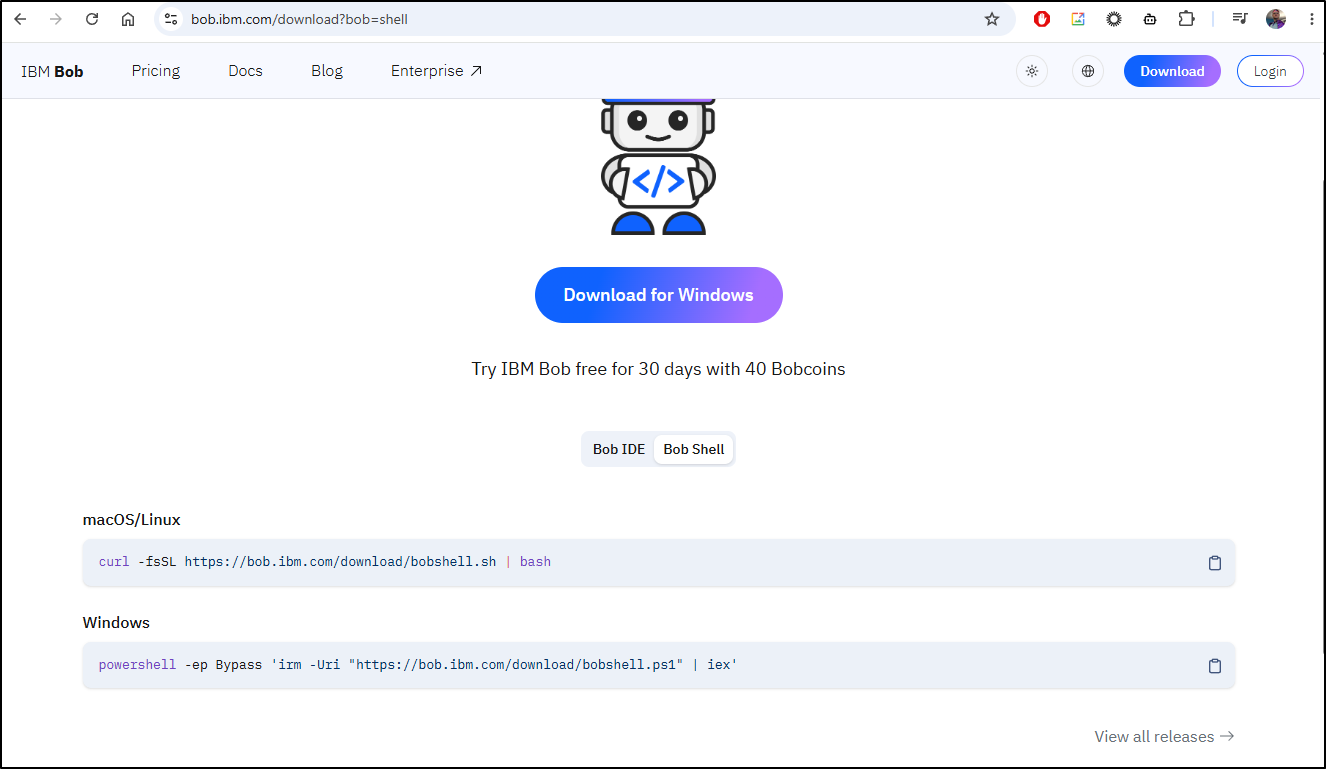Click the browser forward arrow
The width and height of the screenshot is (1326, 769).
[56, 19]
